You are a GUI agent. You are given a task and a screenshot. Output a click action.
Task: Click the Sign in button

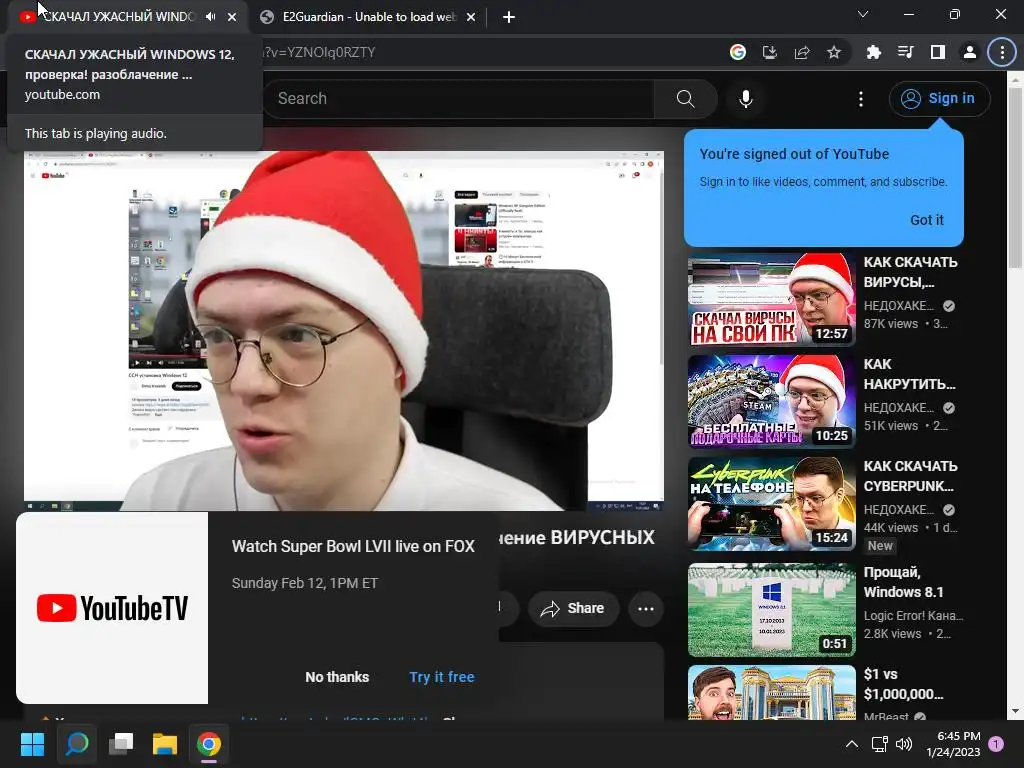(939, 99)
